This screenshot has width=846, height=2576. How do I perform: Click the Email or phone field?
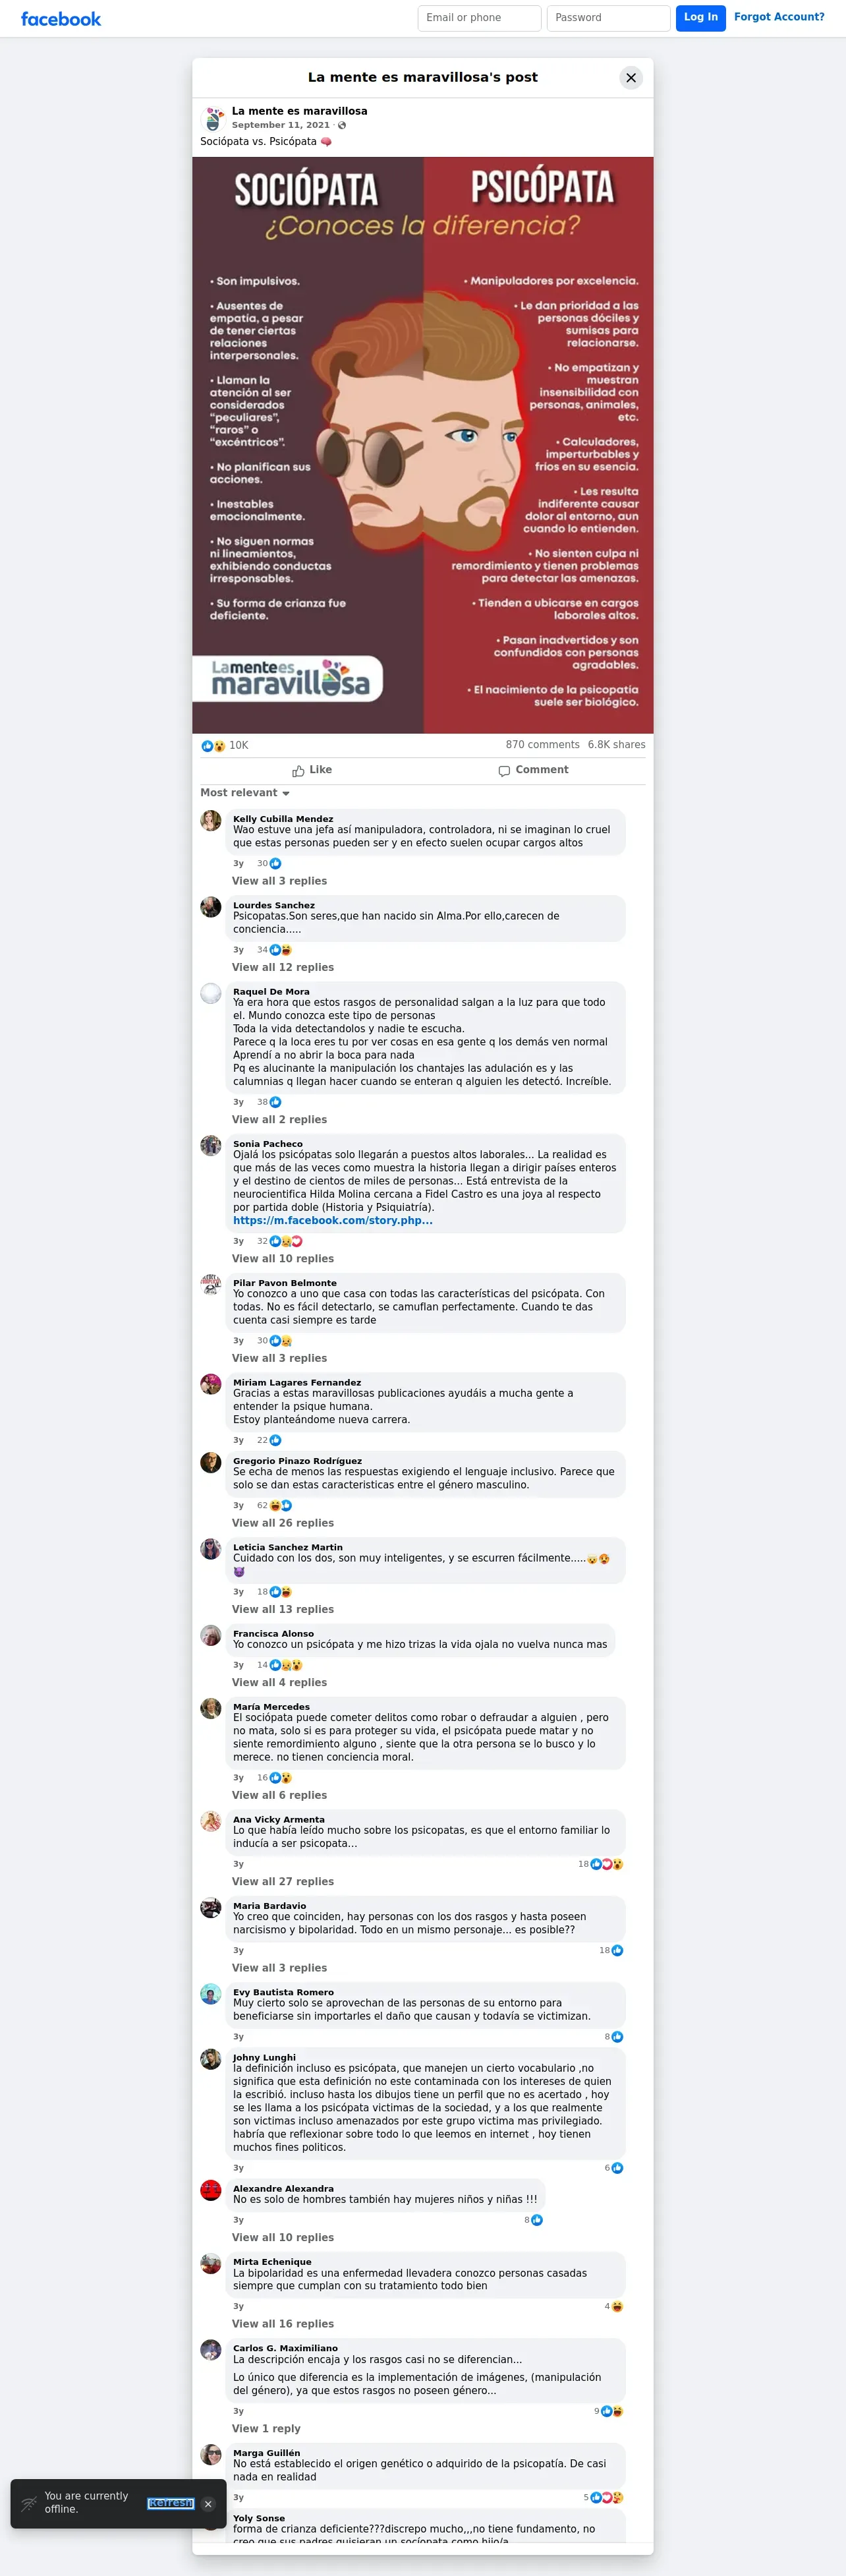(x=479, y=18)
